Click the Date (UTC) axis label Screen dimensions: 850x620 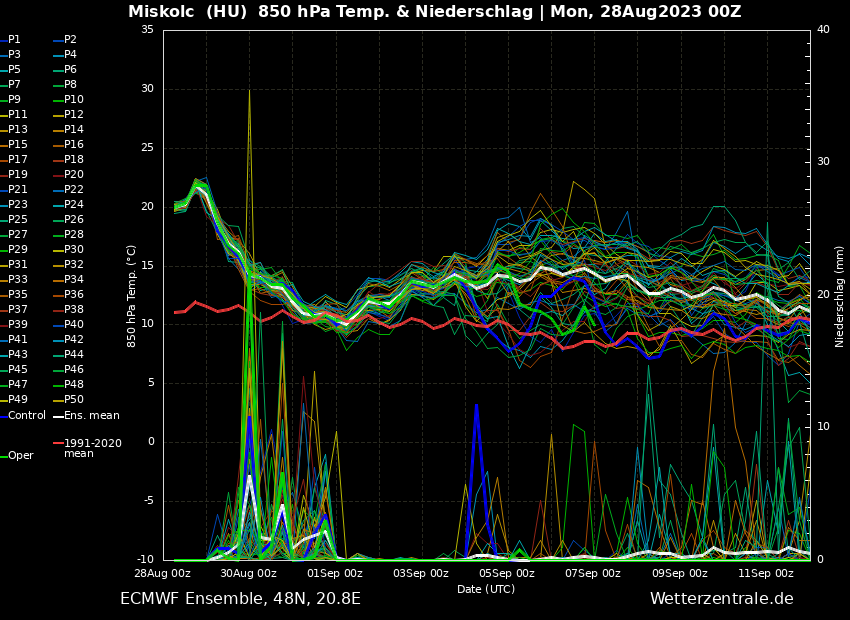pos(486,589)
